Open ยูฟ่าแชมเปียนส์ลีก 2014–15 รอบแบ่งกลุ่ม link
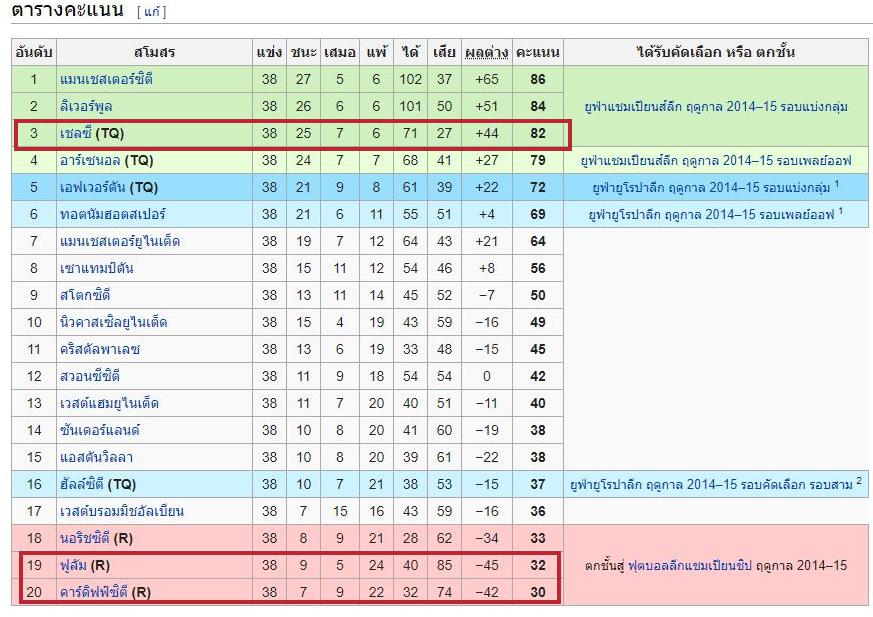This screenshot has height=617, width=873. click(716, 106)
